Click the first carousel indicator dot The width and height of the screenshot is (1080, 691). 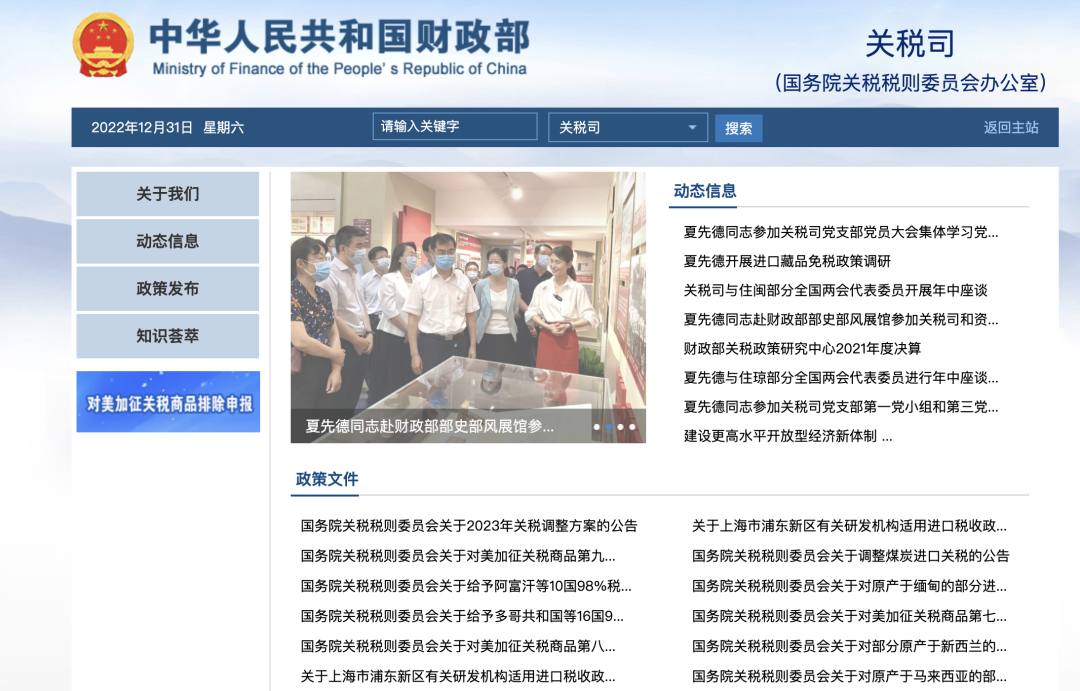pos(597,427)
